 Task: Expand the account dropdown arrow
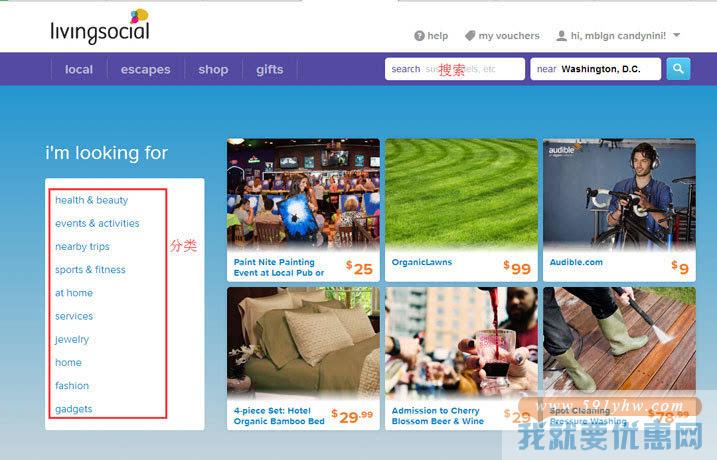677,35
